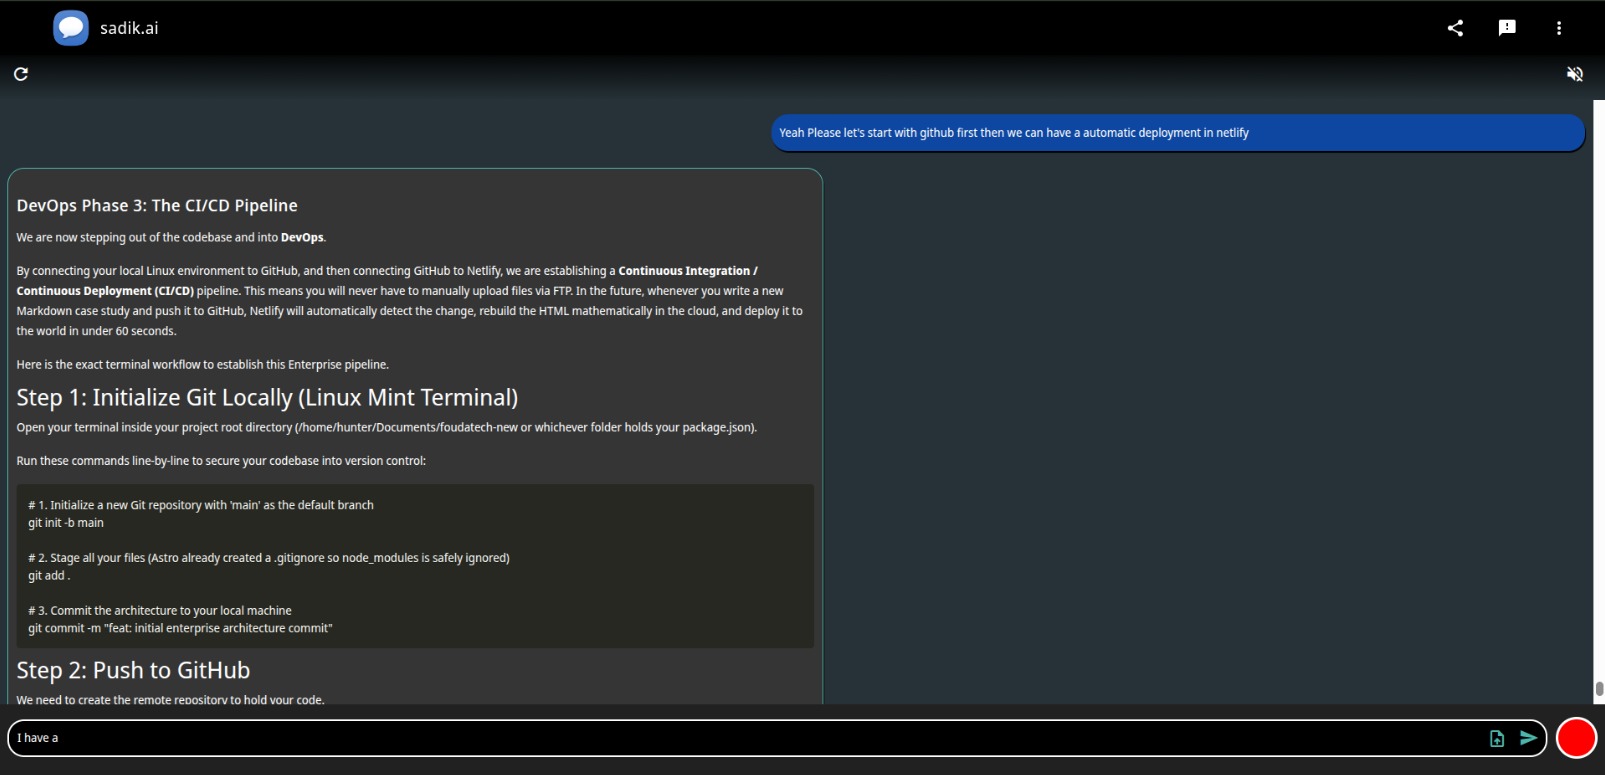
Task: Click the git commit -m command line
Action: point(180,628)
